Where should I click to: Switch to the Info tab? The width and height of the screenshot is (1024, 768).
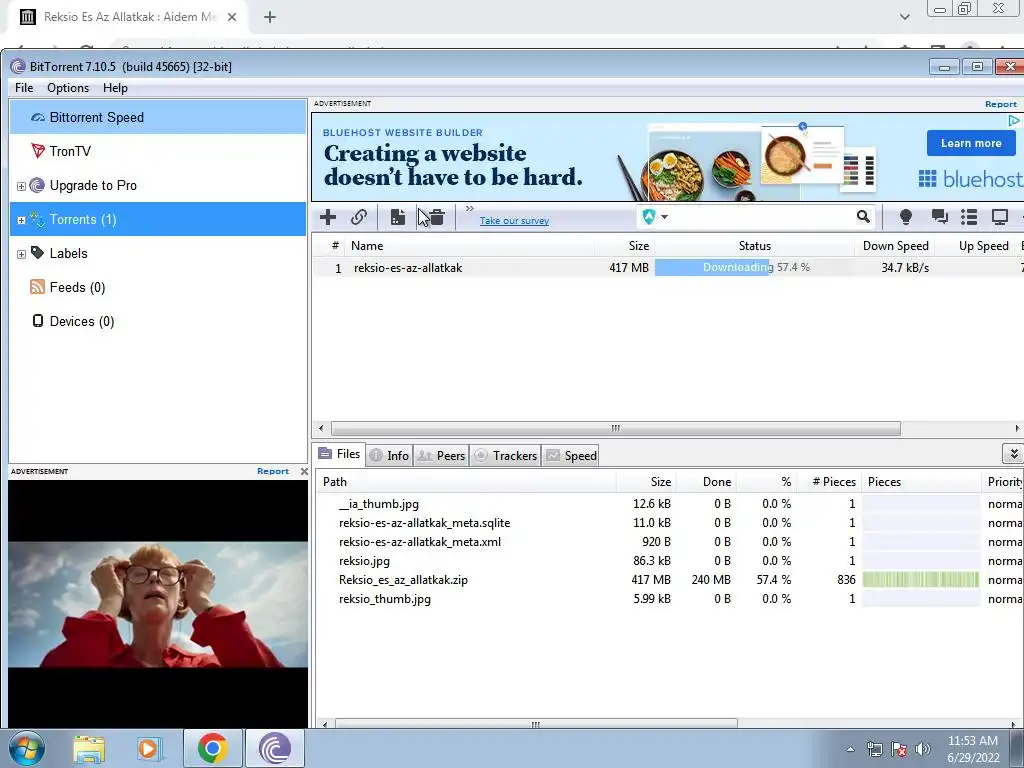click(389, 455)
